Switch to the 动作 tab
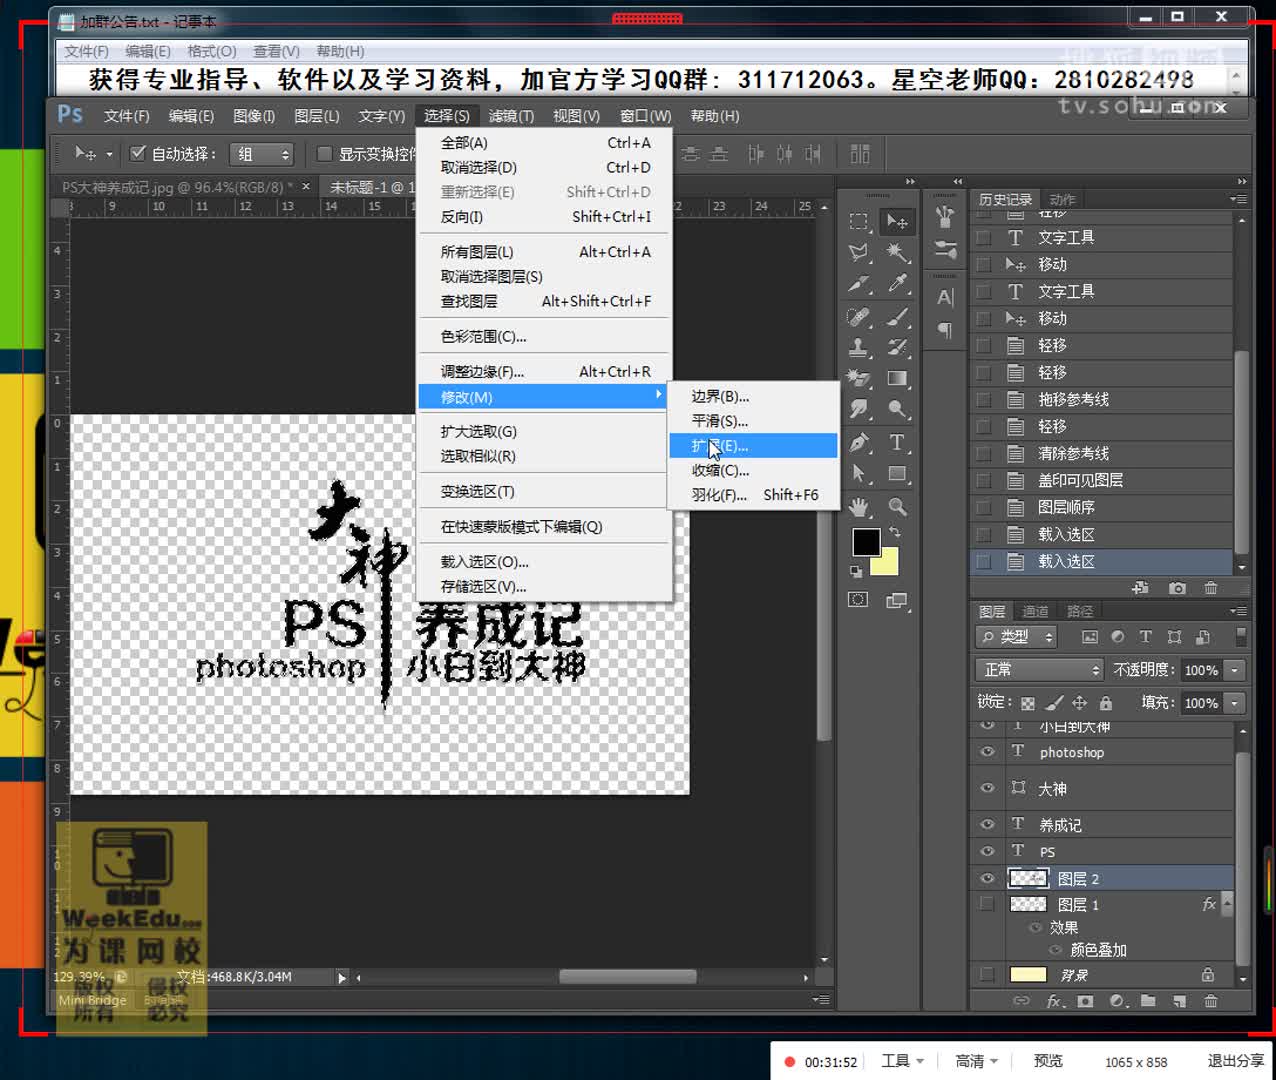The height and width of the screenshot is (1080, 1276). (1062, 199)
